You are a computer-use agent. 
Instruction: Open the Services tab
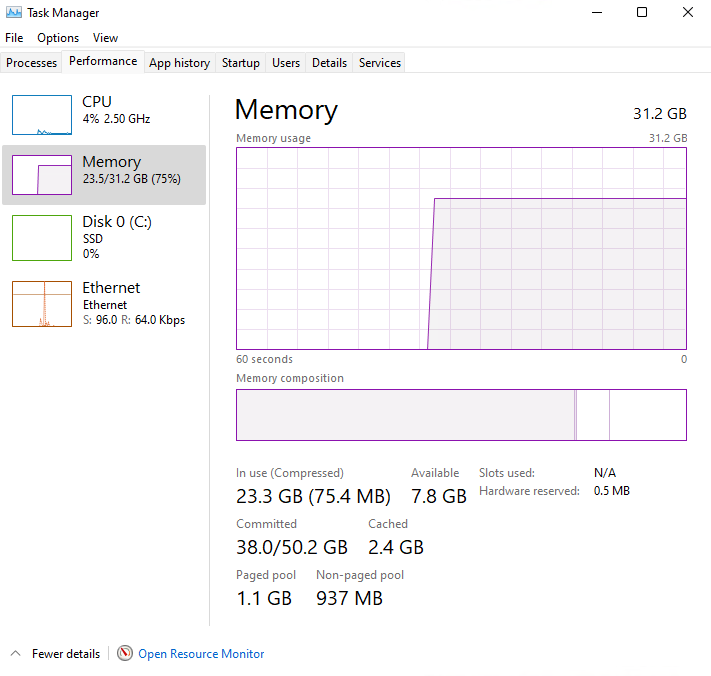coord(380,63)
